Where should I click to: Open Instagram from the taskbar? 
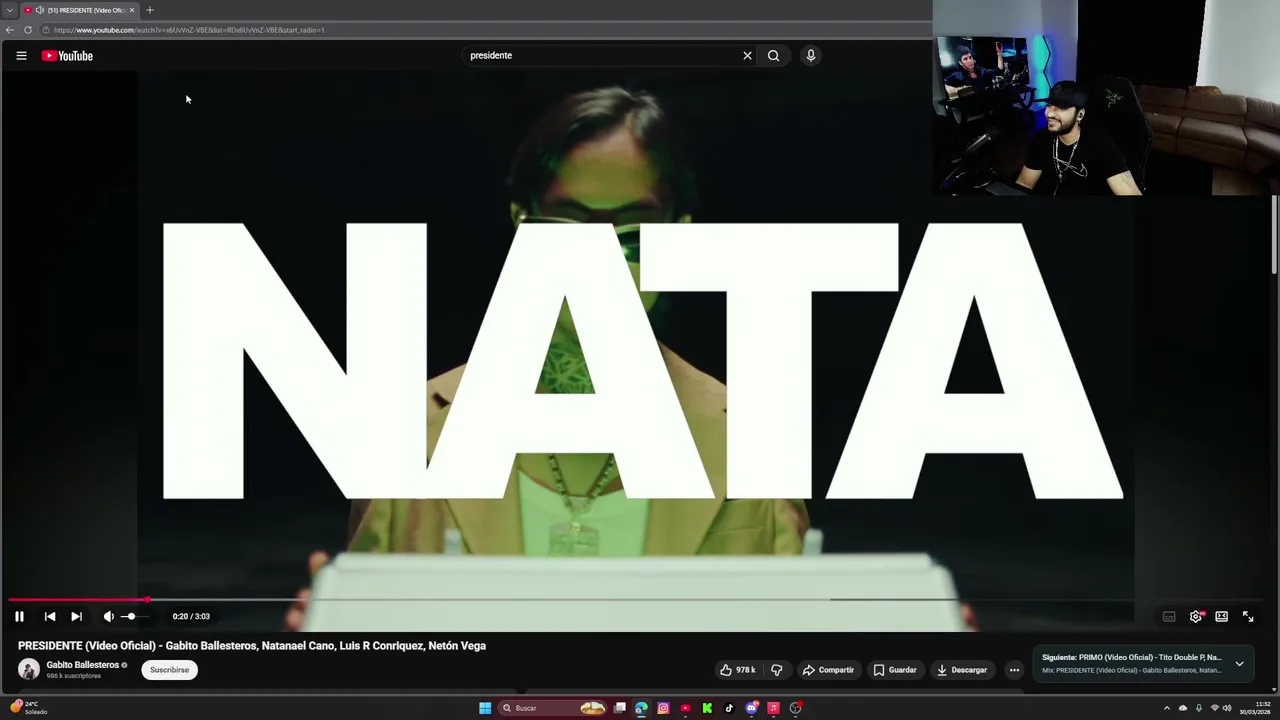pyautogui.click(x=663, y=708)
